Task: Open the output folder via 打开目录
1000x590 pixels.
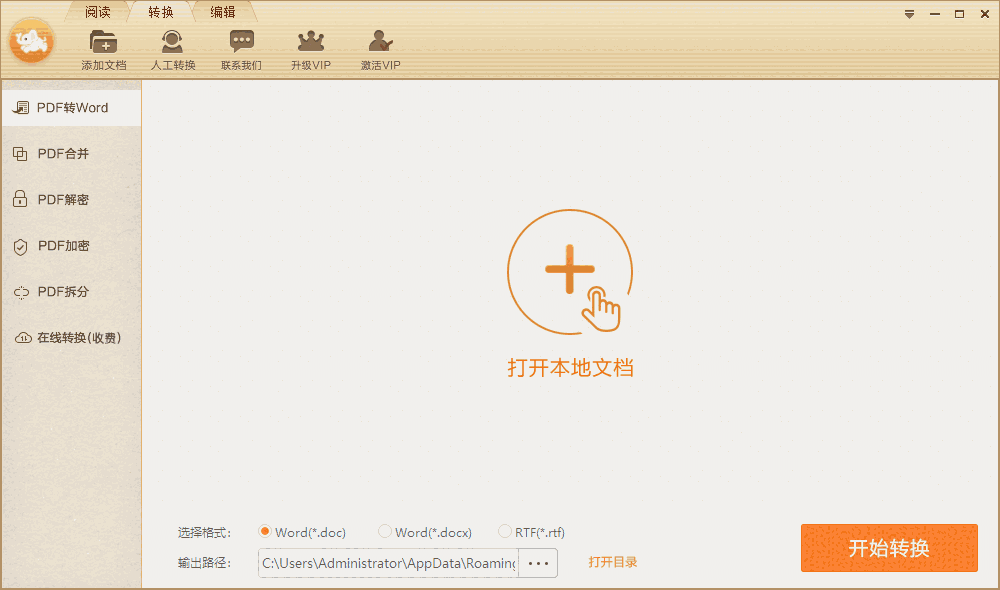Action: pyautogui.click(x=612, y=562)
